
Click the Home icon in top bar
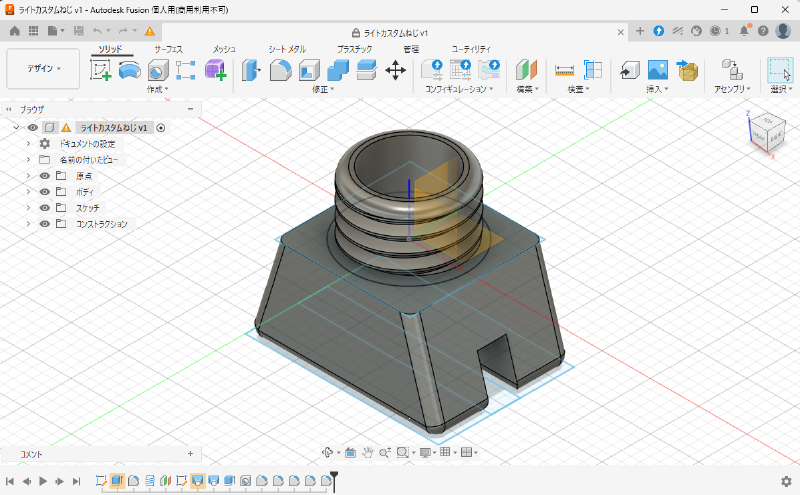pos(15,31)
